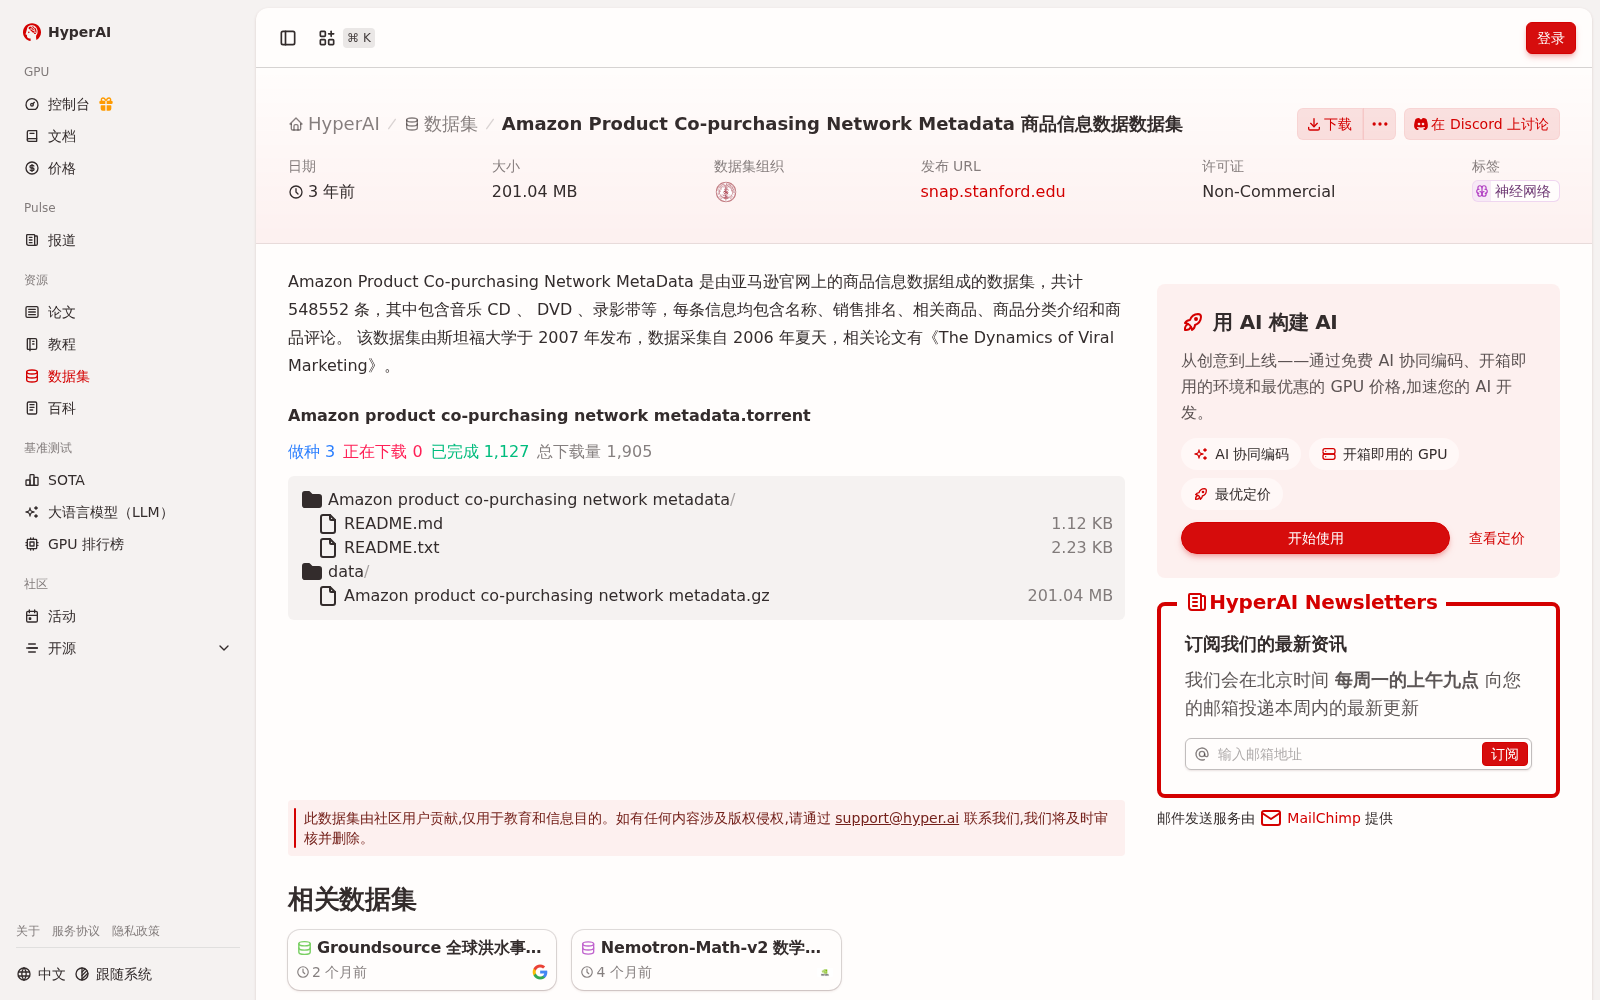1600x1000 pixels.
Task: Open GPU 排行榜 in sidebar
Action: [127, 544]
